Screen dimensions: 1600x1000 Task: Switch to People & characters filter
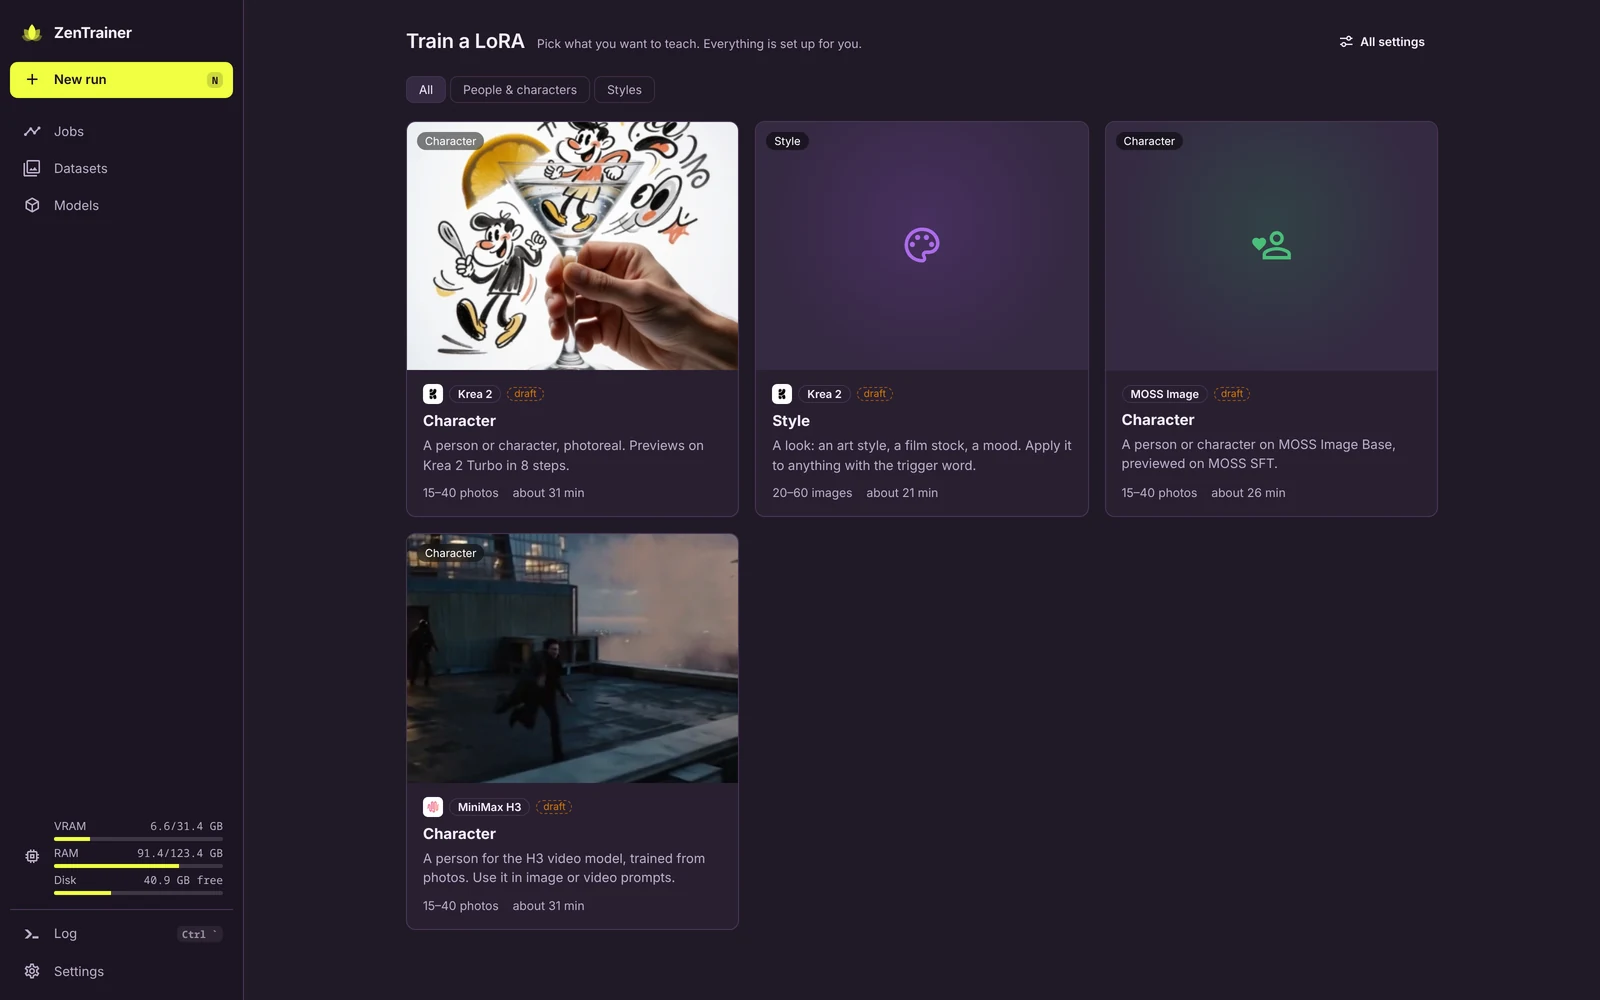pyautogui.click(x=520, y=90)
